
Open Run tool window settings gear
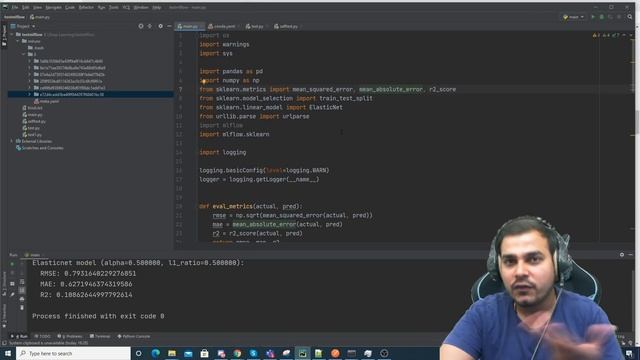pos(622,254)
